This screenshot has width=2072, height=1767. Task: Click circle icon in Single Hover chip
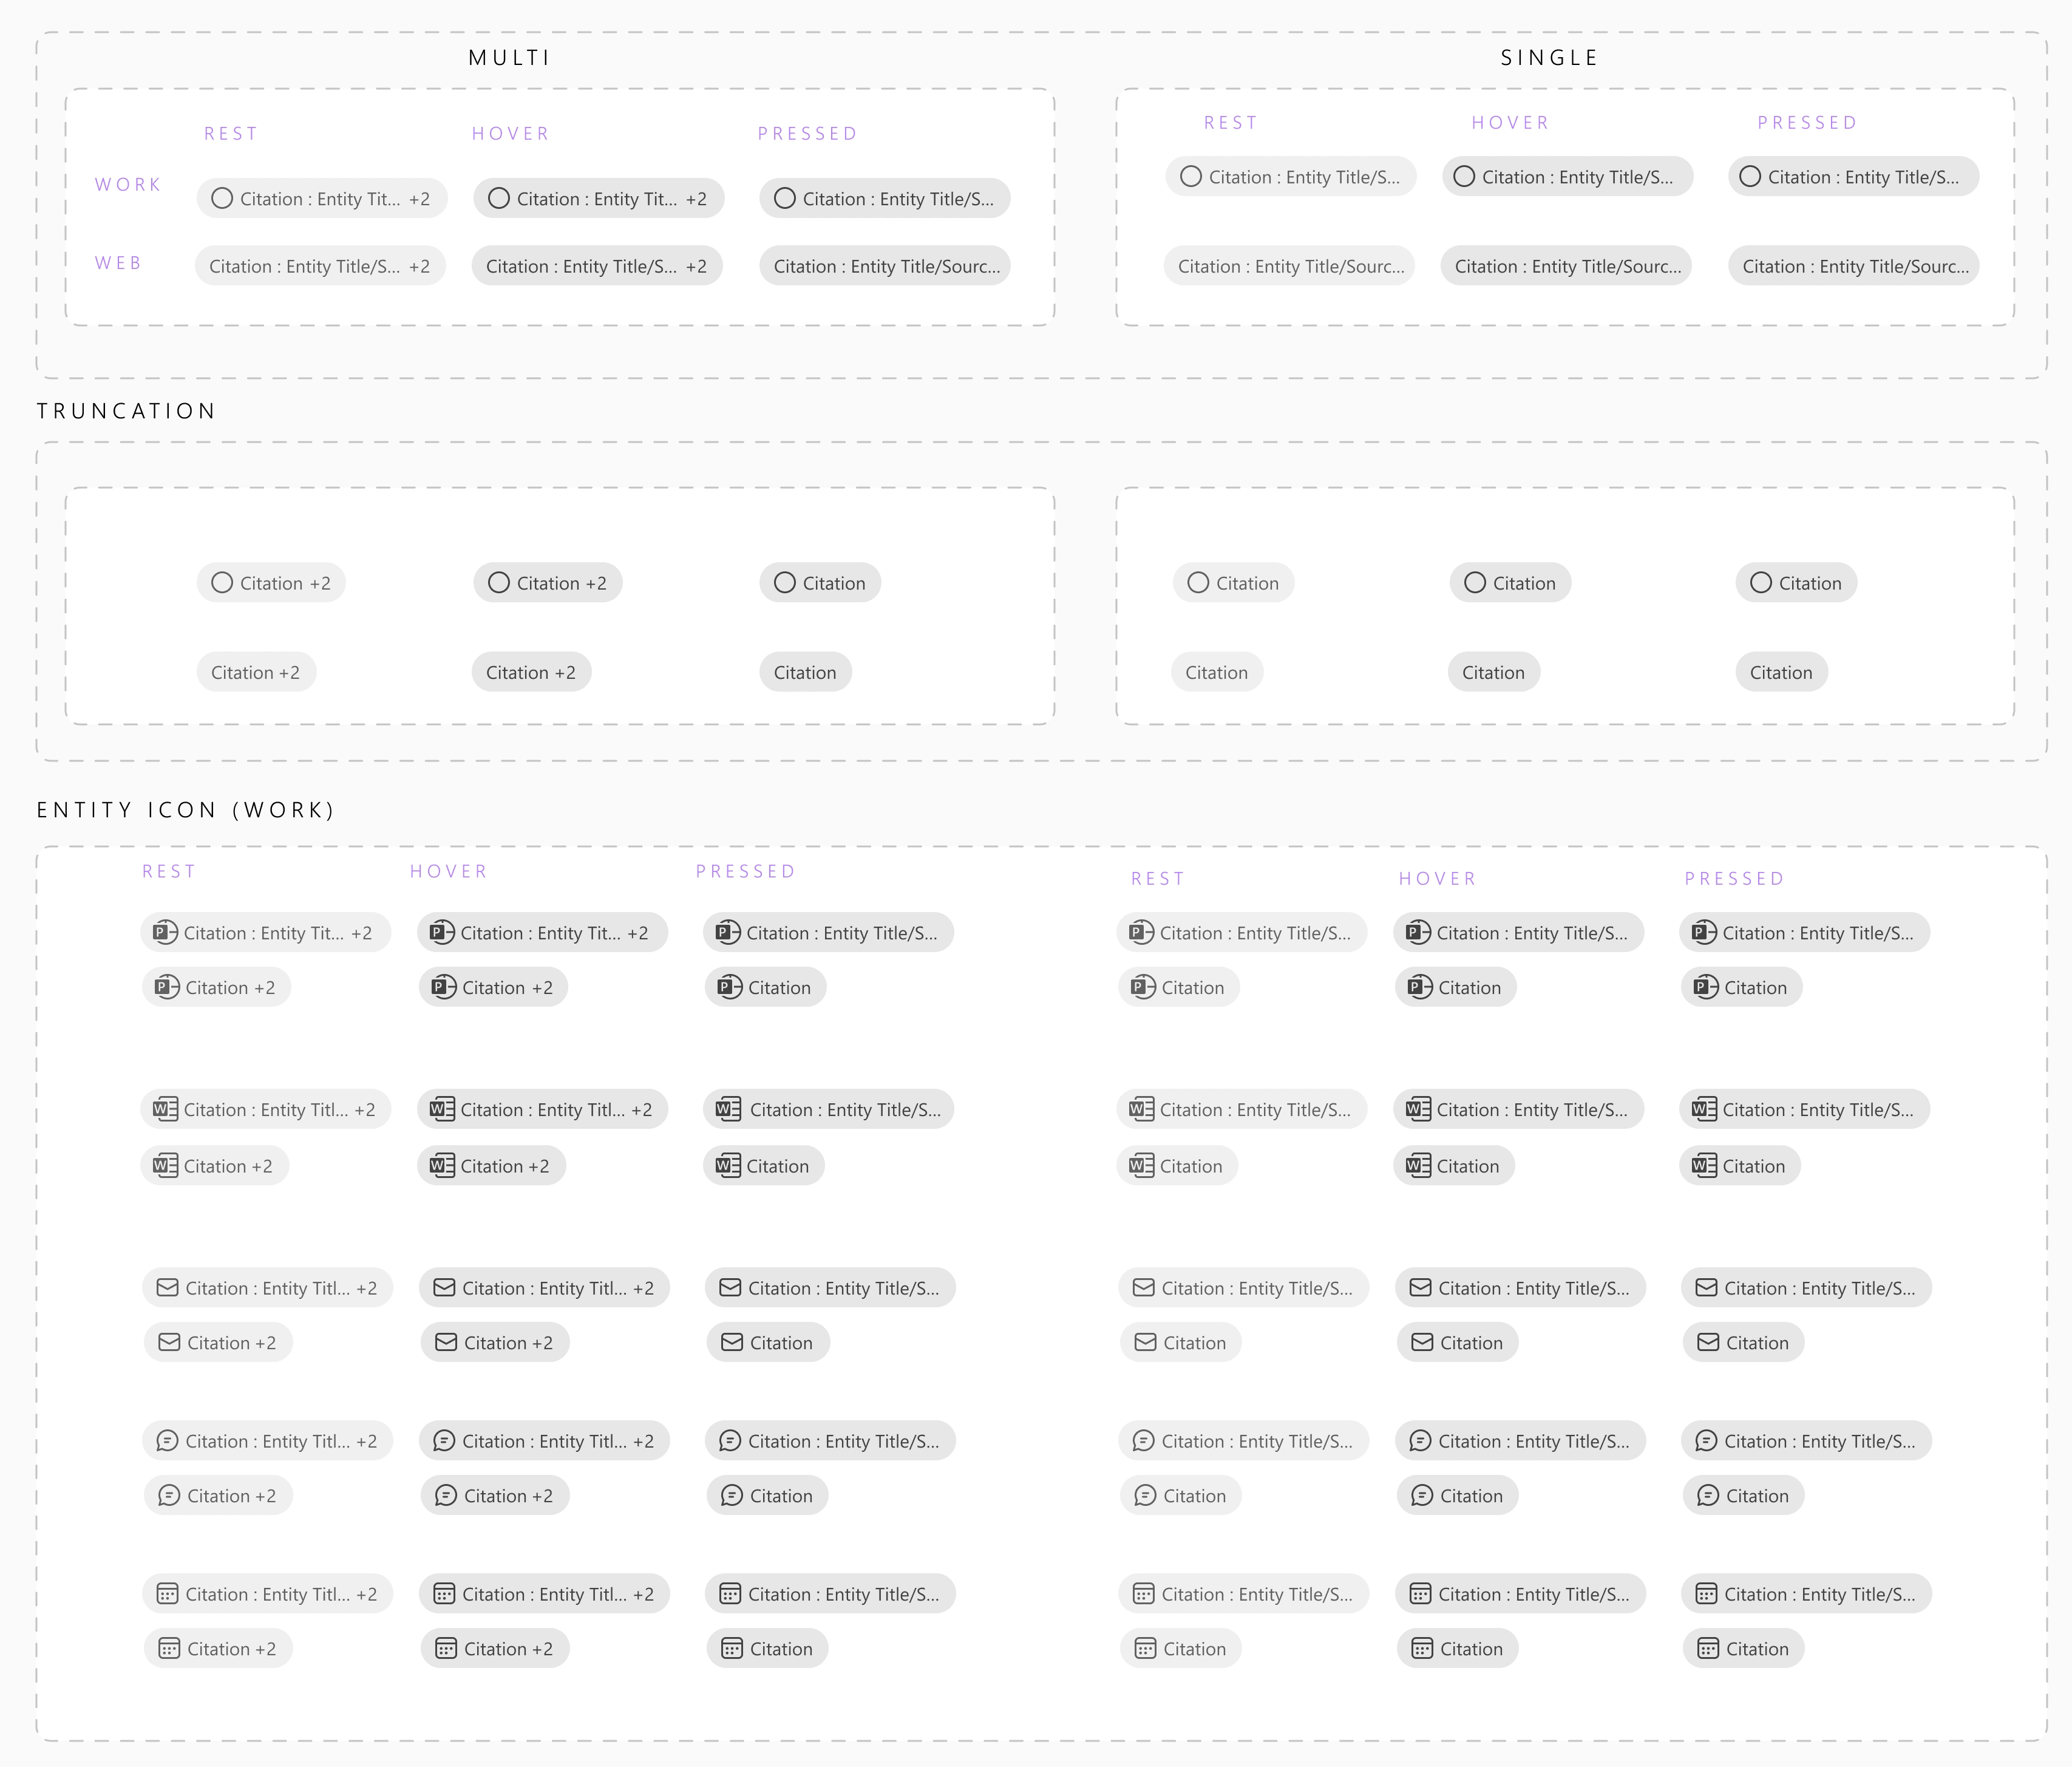1464,176
